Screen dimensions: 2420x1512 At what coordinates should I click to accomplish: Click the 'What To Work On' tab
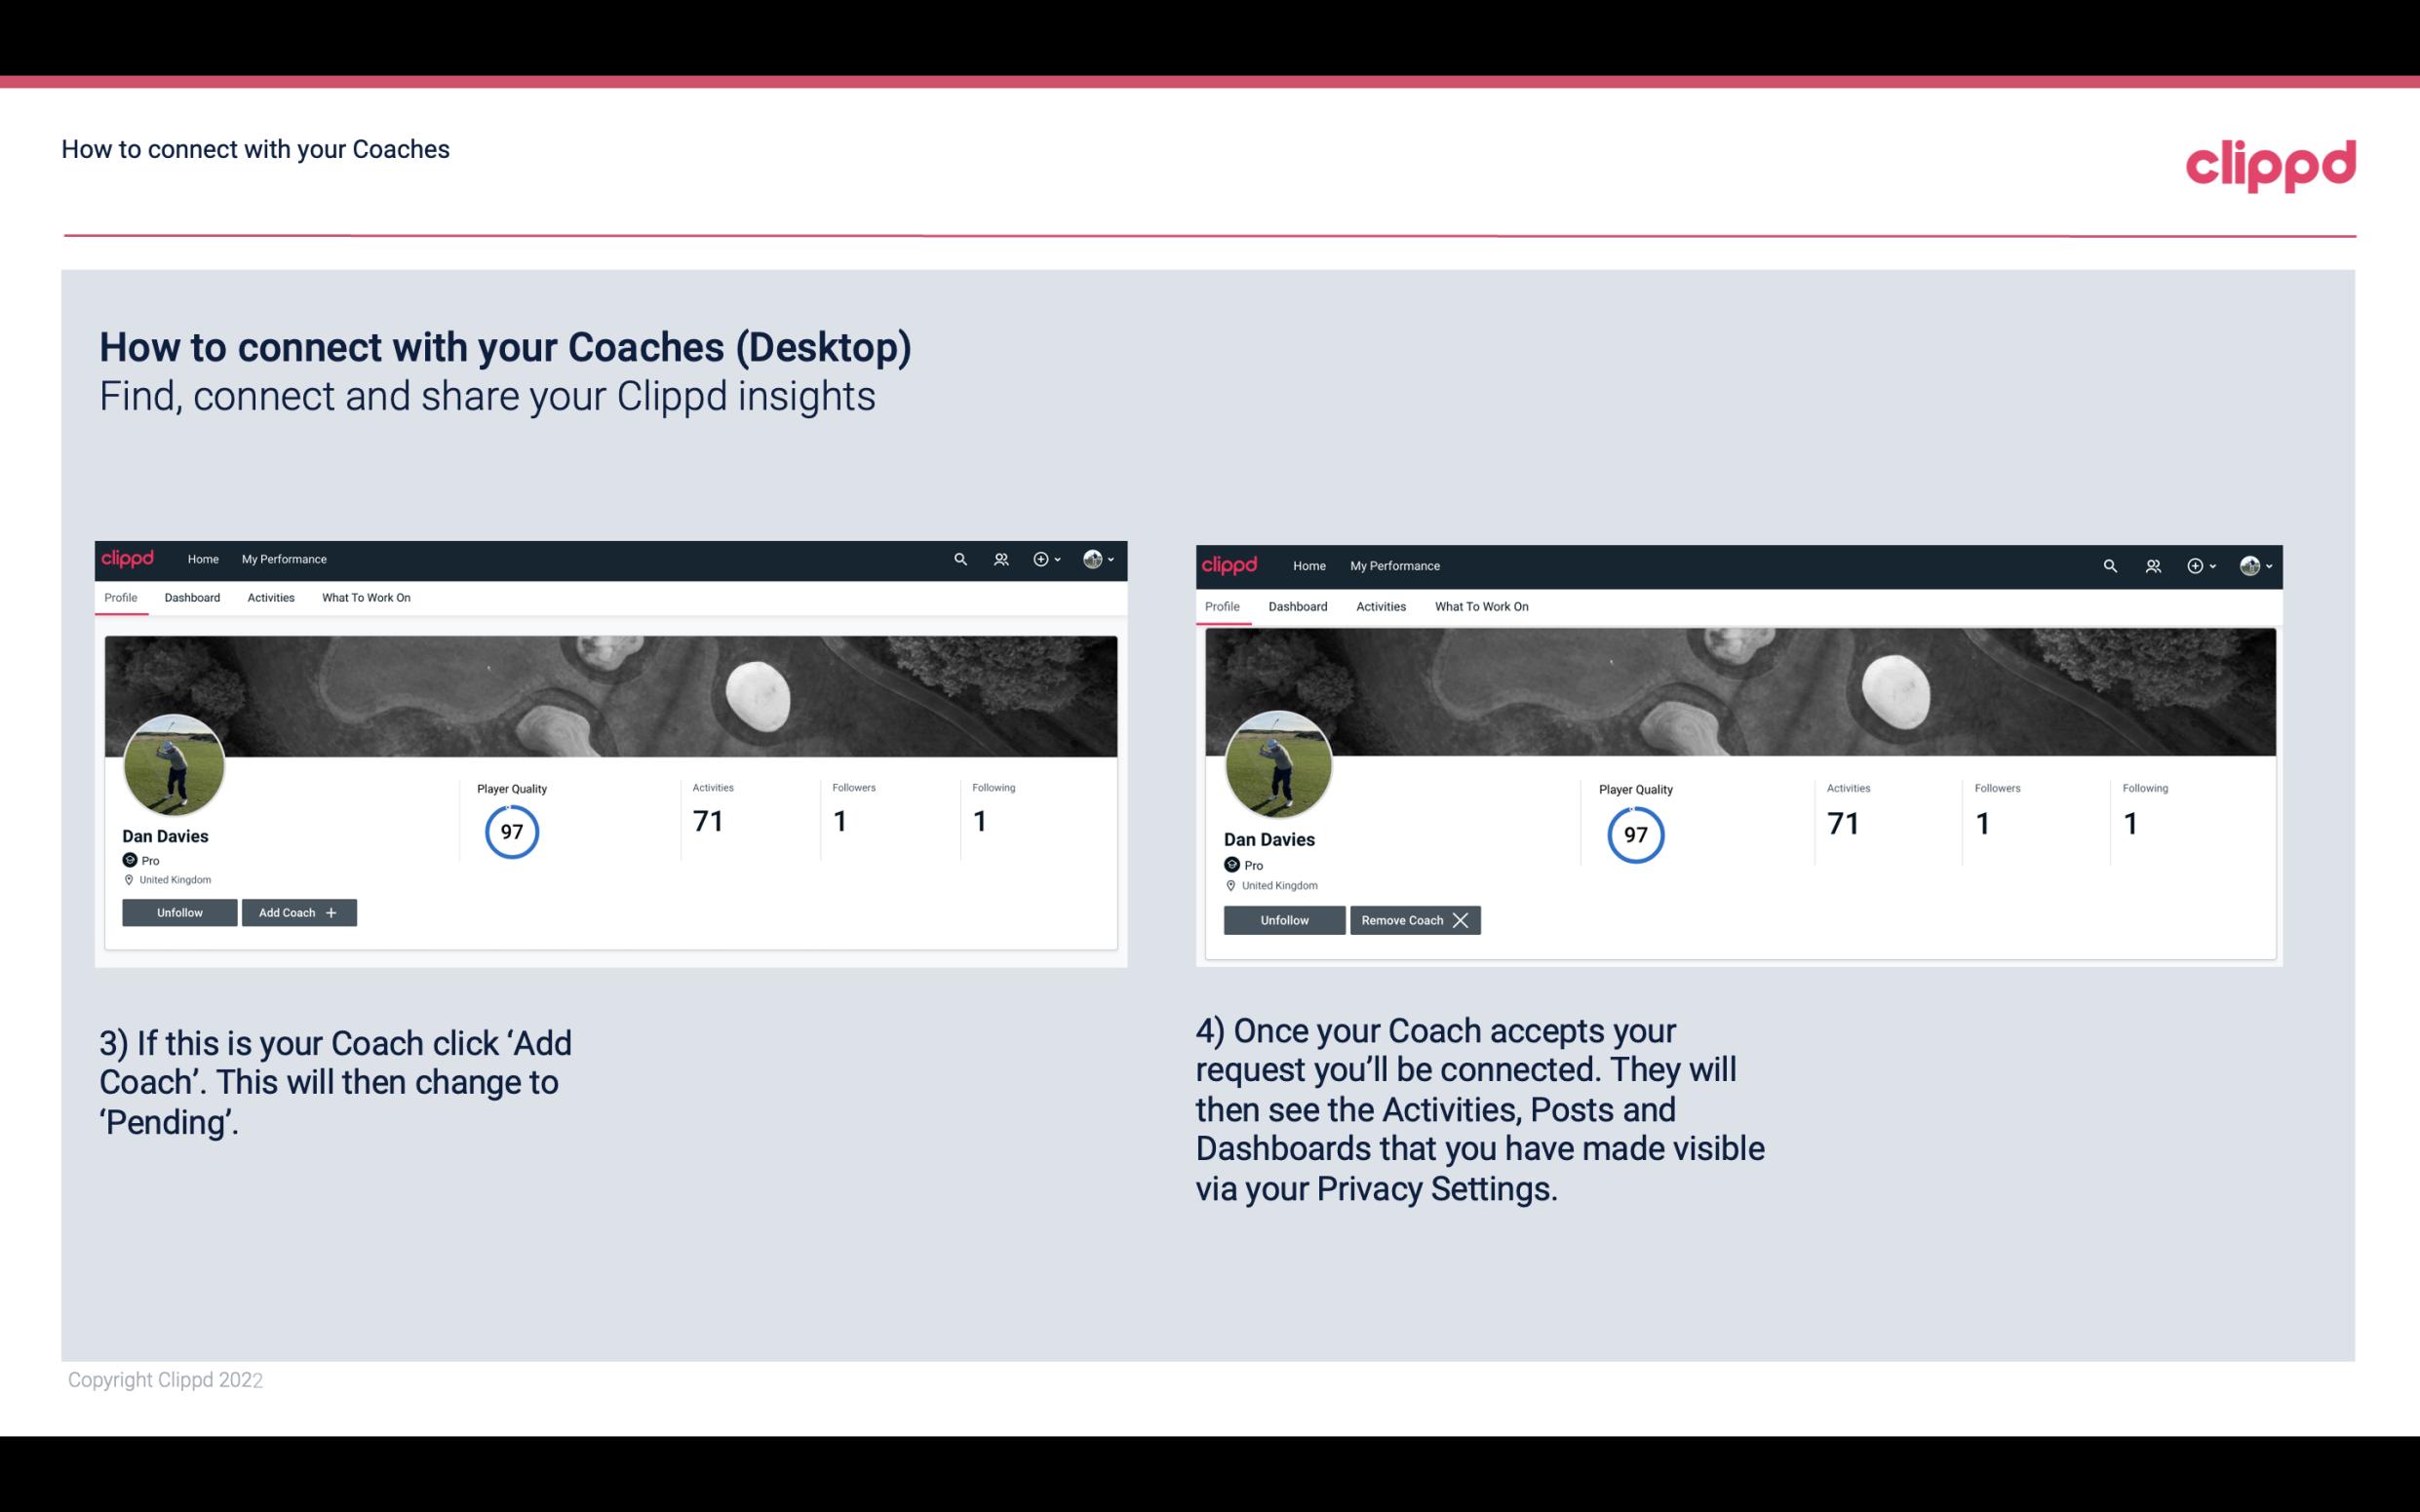coord(366,598)
